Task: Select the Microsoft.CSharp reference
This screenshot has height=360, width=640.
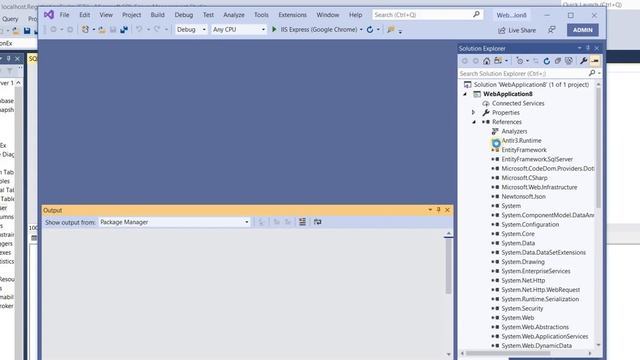Action: pos(520,178)
